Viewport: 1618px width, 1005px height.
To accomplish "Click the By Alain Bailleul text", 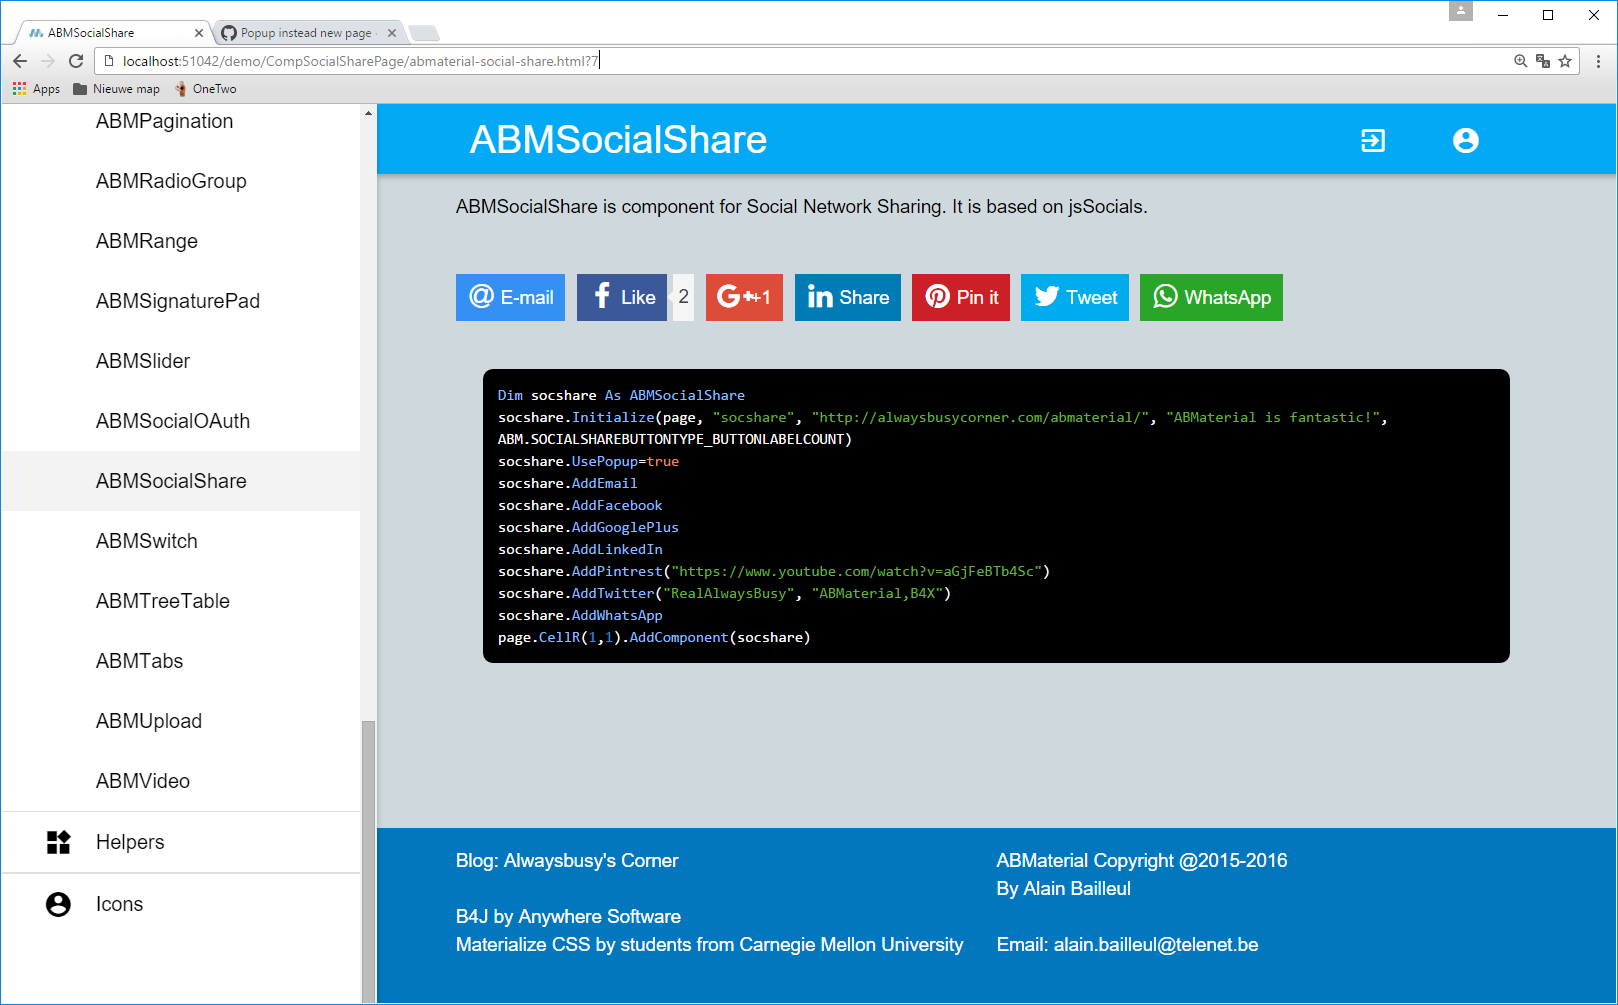I will pyautogui.click(x=1064, y=889).
